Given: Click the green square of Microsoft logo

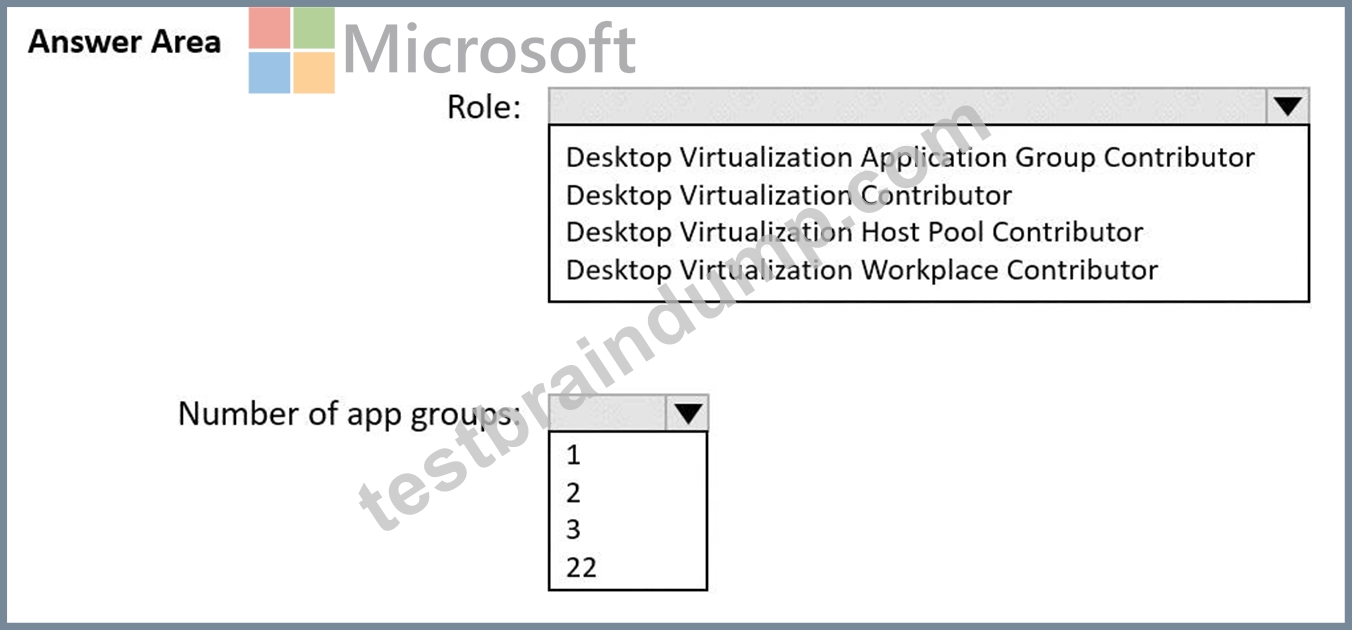Looking at the screenshot, I should point(314,28).
